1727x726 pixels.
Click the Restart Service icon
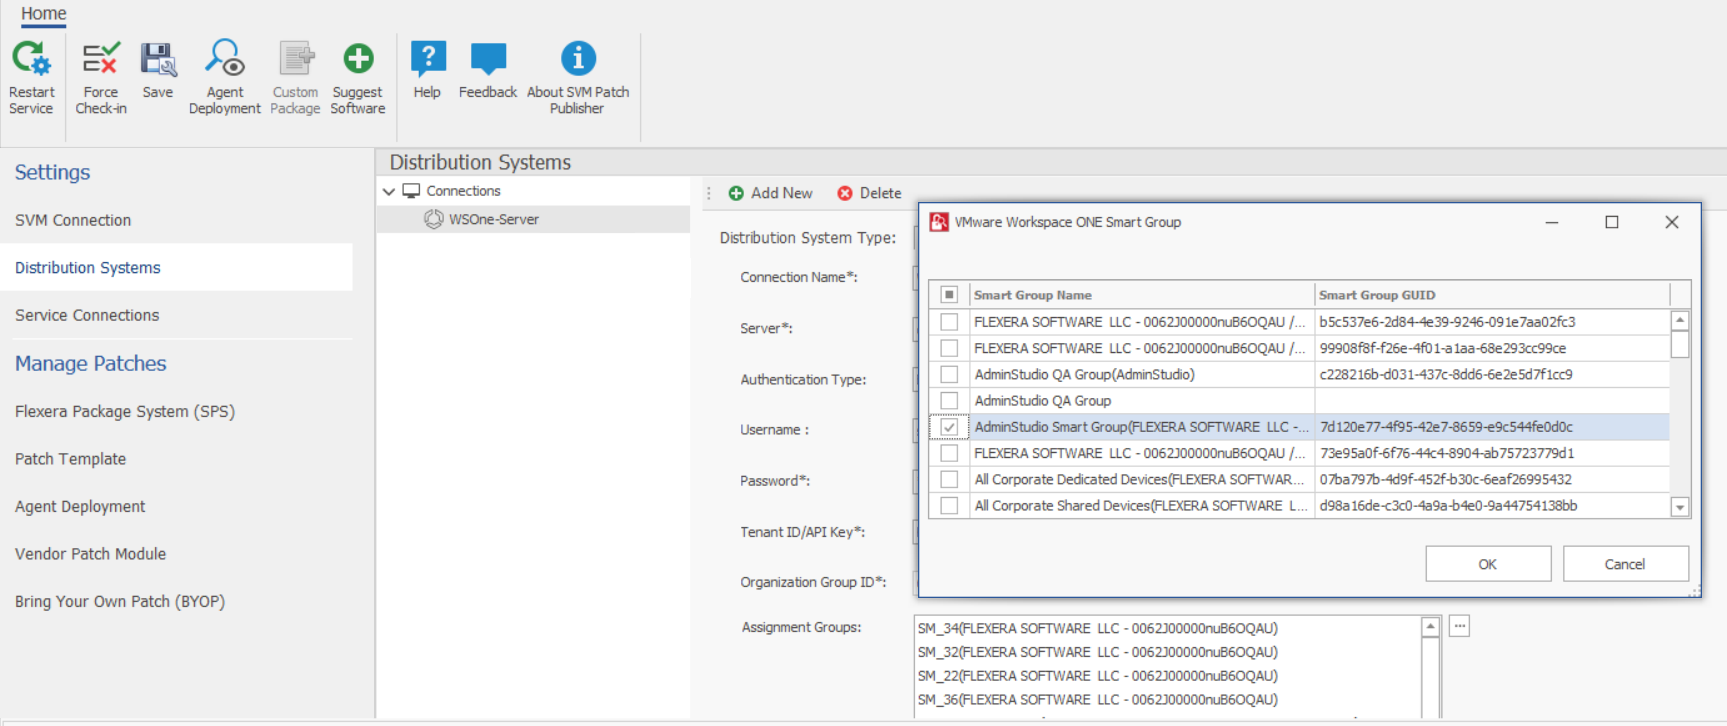point(31,58)
